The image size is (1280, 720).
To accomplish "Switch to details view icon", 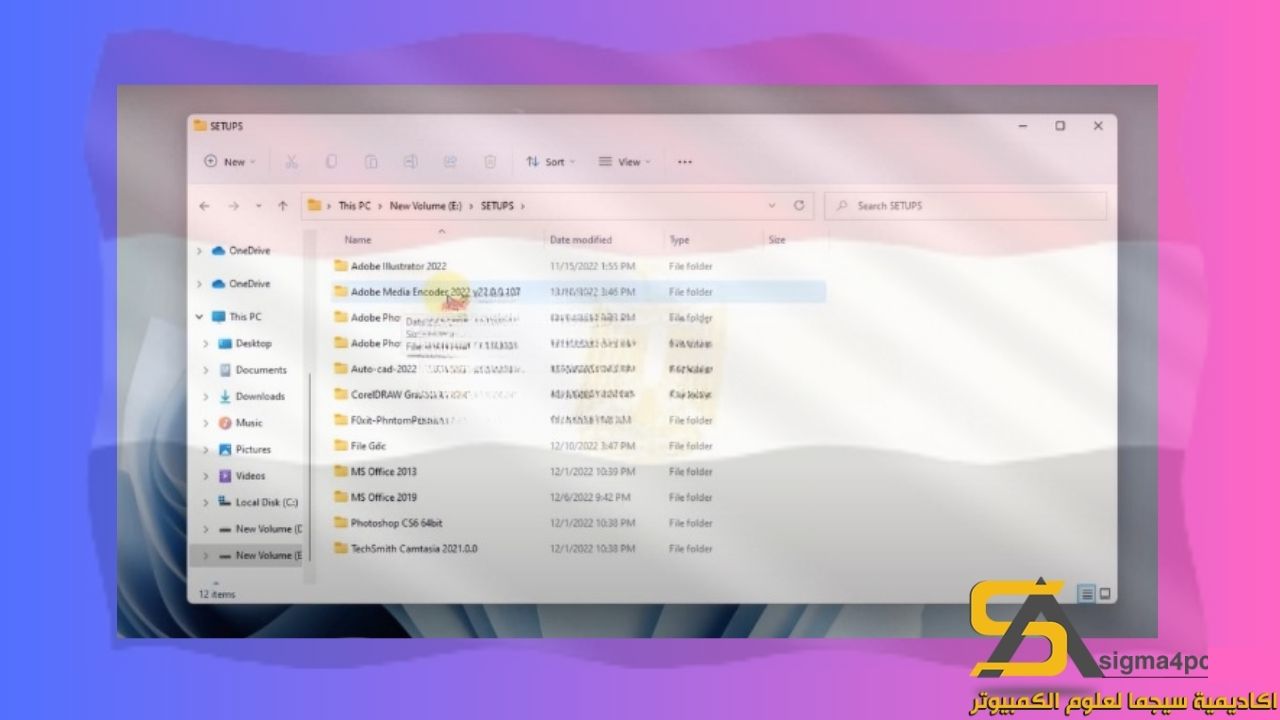I will click(x=1087, y=593).
